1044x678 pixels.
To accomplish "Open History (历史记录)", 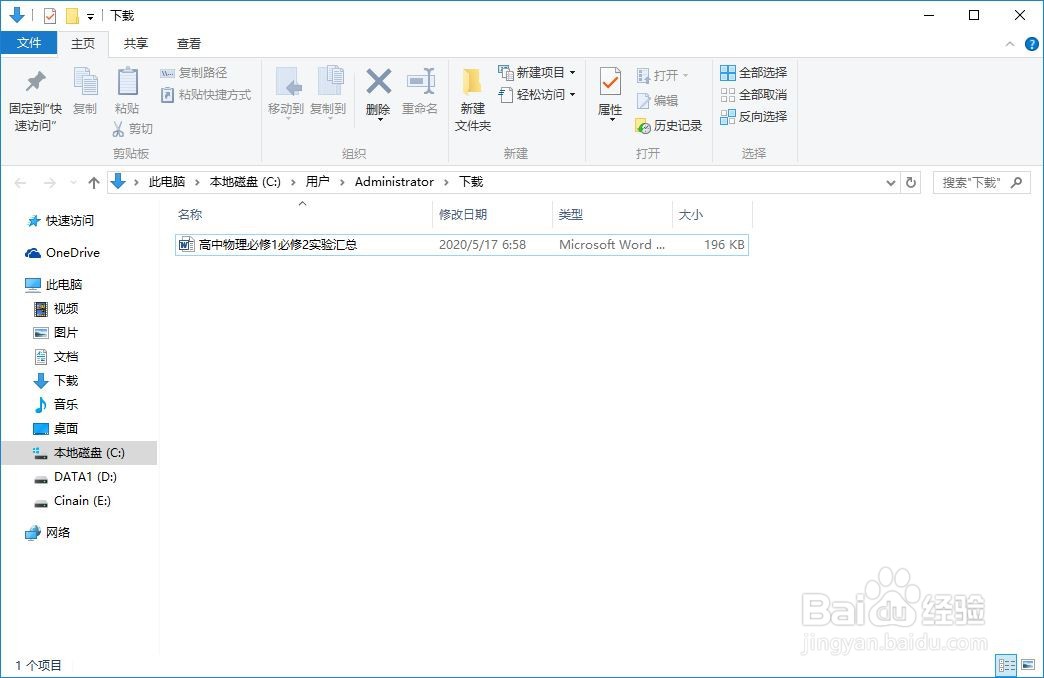I will pyautogui.click(x=668, y=126).
